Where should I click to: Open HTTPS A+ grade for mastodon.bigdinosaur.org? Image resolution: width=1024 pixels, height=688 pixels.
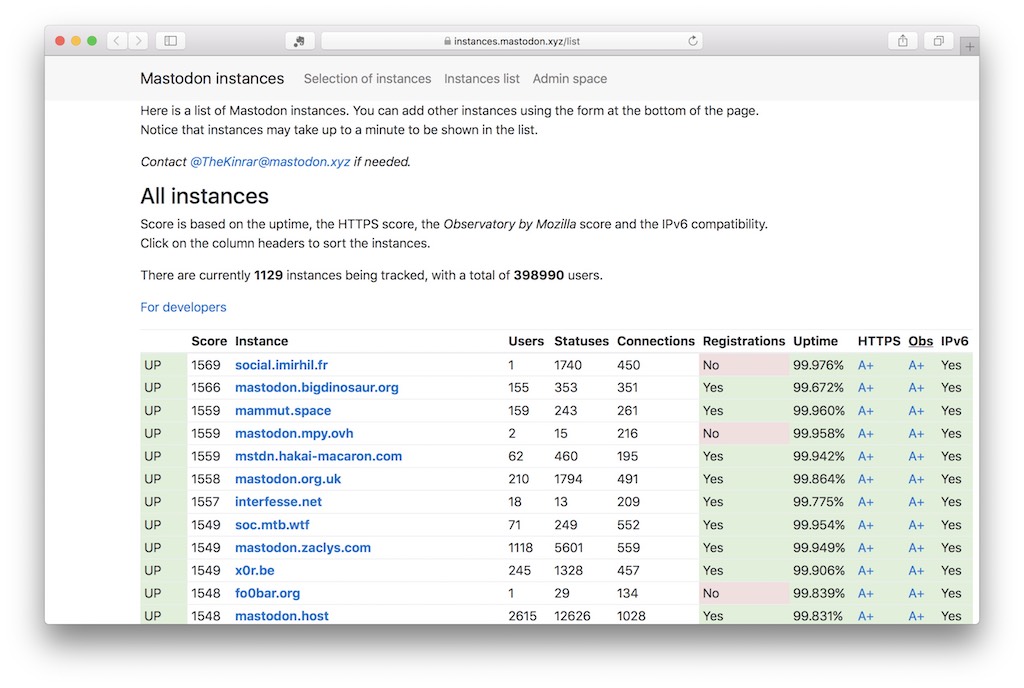point(865,388)
